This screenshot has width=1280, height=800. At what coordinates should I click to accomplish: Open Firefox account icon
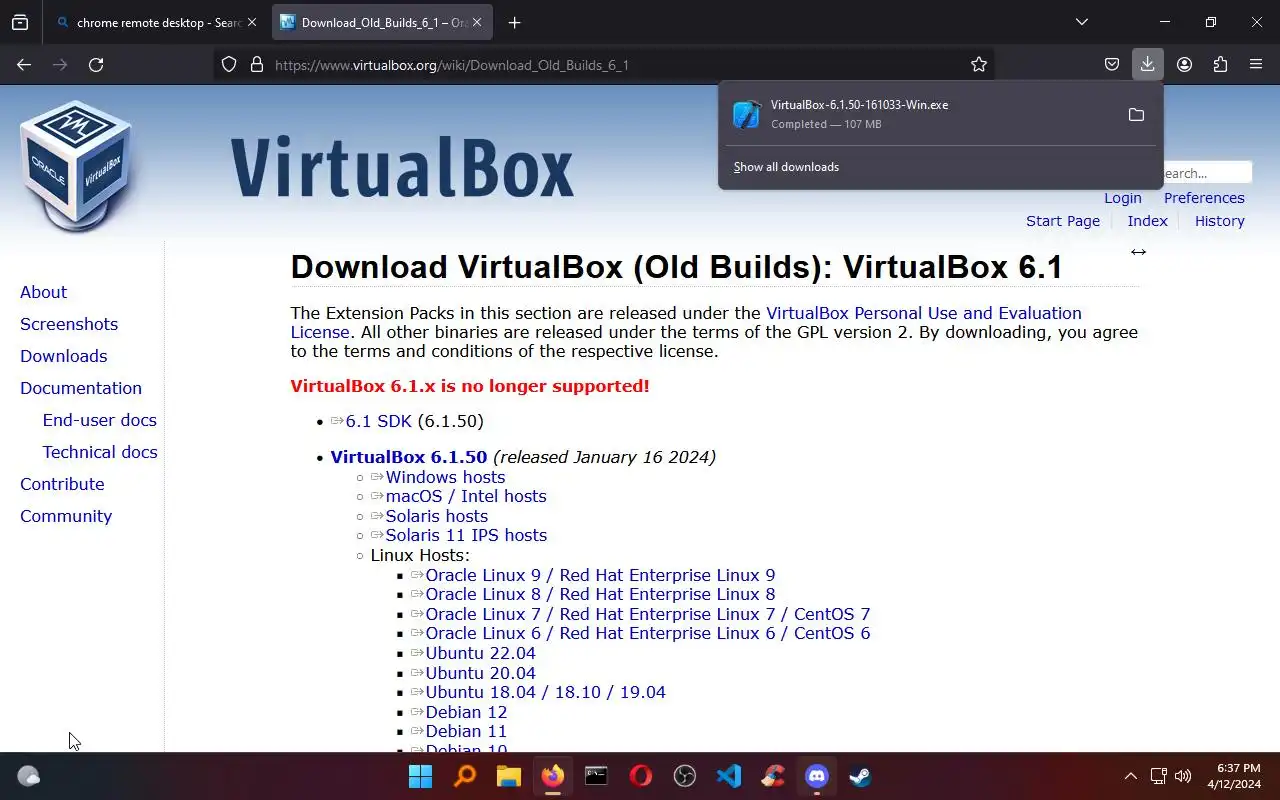(1184, 64)
